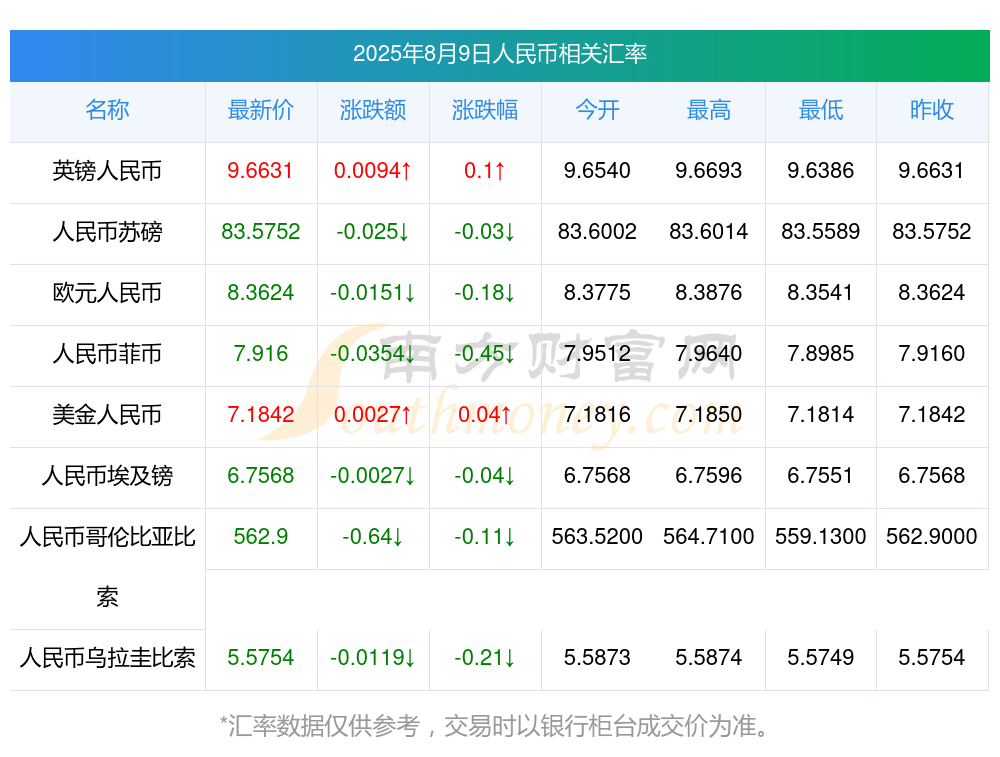Click change value 0.0094↑
1000x757 pixels.
373,171
